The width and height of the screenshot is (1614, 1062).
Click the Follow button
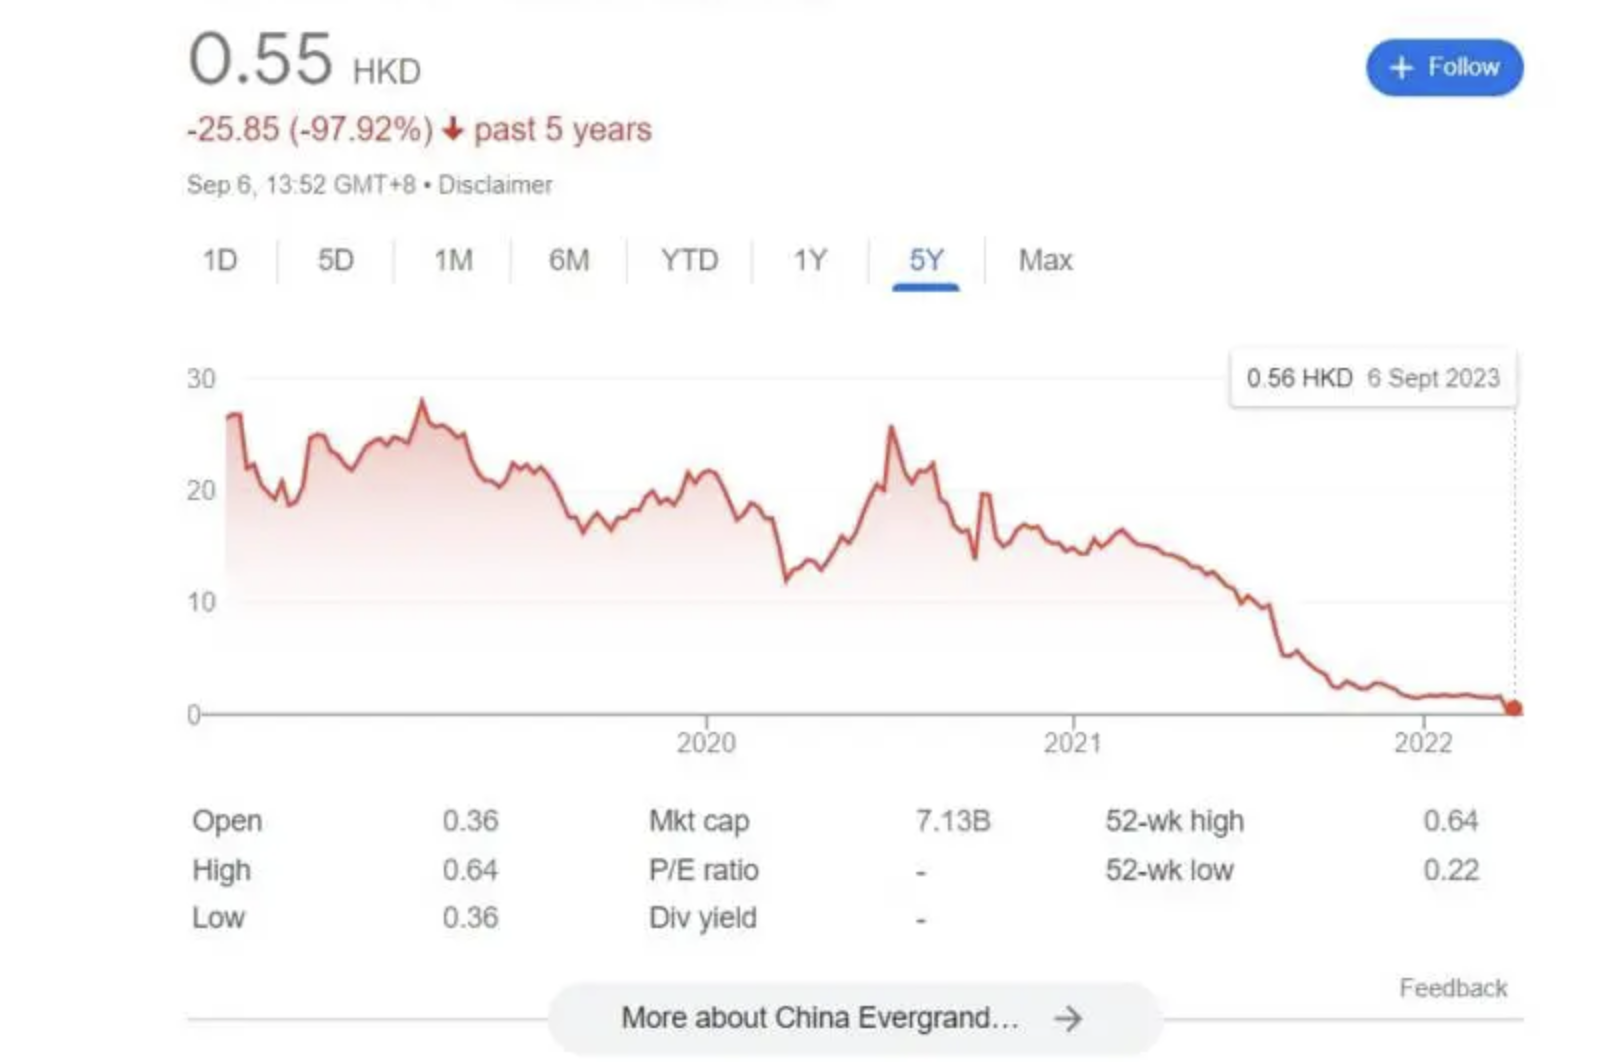[1444, 68]
